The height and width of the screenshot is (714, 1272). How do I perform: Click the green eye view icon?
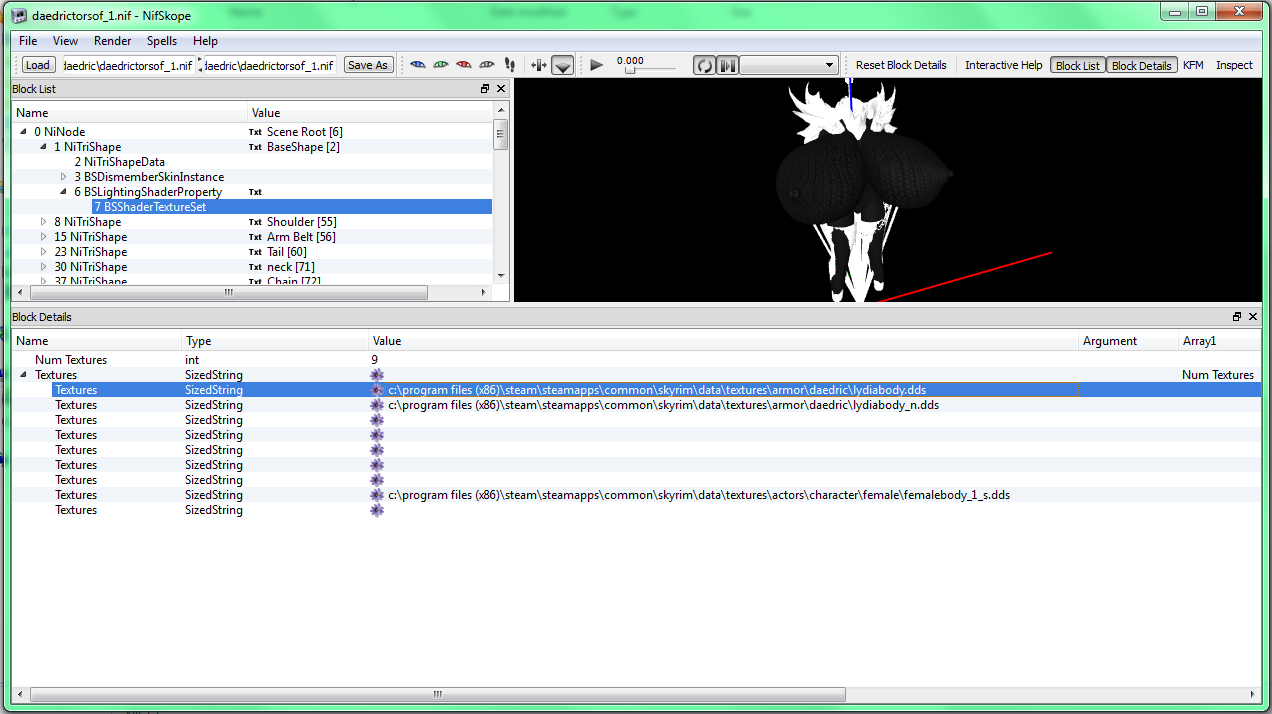pos(440,65)
